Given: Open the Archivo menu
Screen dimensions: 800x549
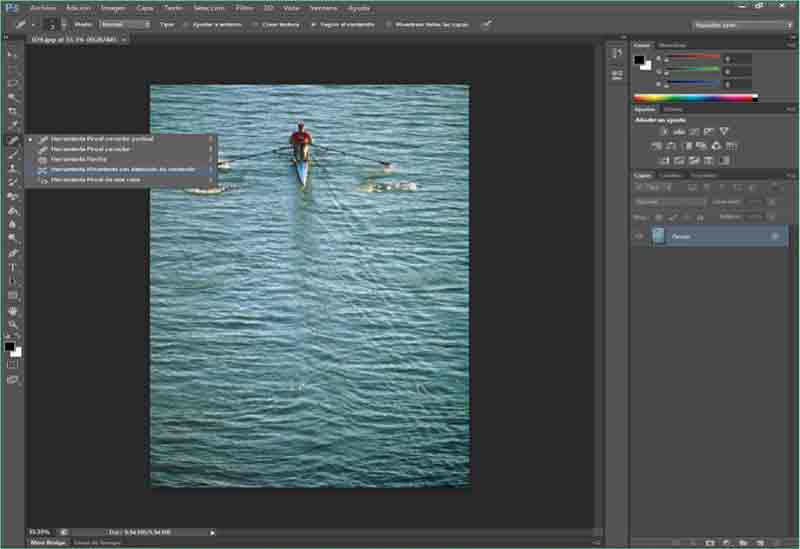Looking at the screenshot, I should [44, 7].
